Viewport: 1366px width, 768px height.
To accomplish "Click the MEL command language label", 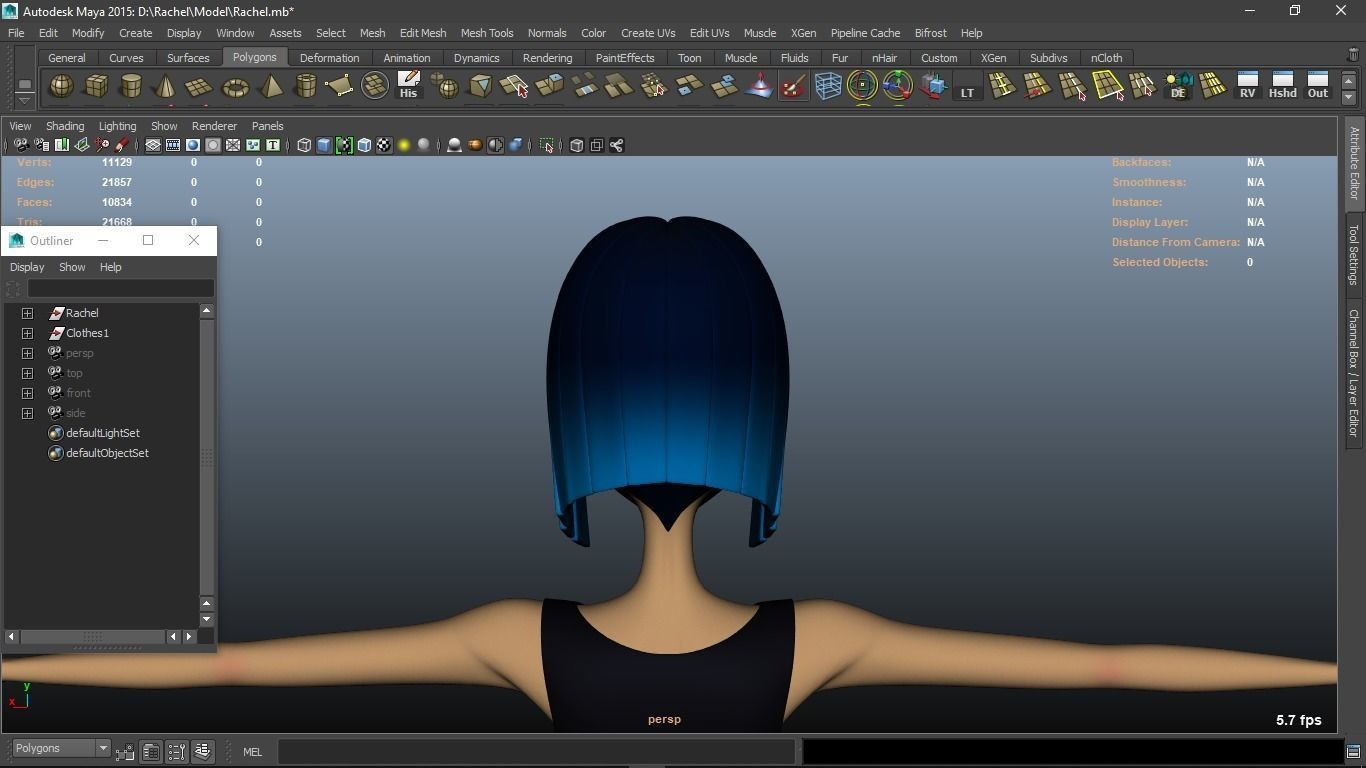I will 252,752.
